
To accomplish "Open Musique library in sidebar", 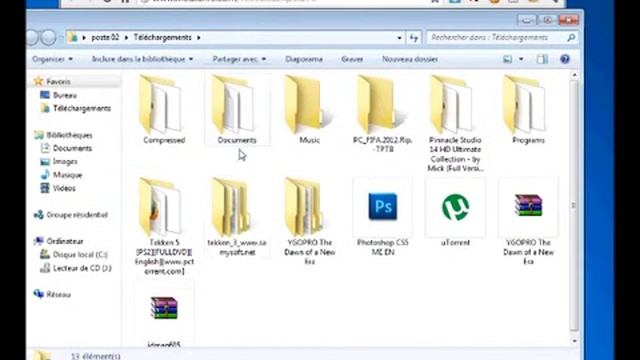I will click(67, 175).
